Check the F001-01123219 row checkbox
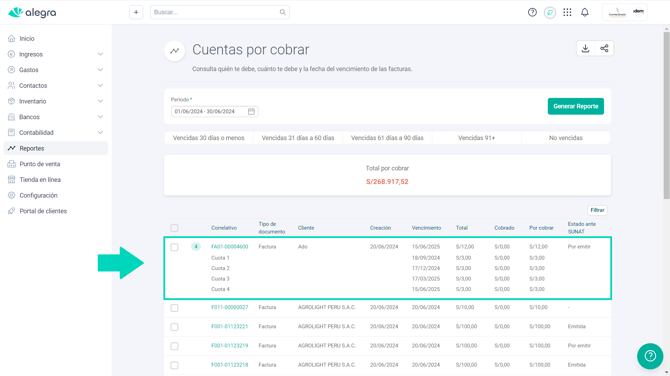This screenshot has height=376, width=670. pyautogui.click(x=174, y=346)
